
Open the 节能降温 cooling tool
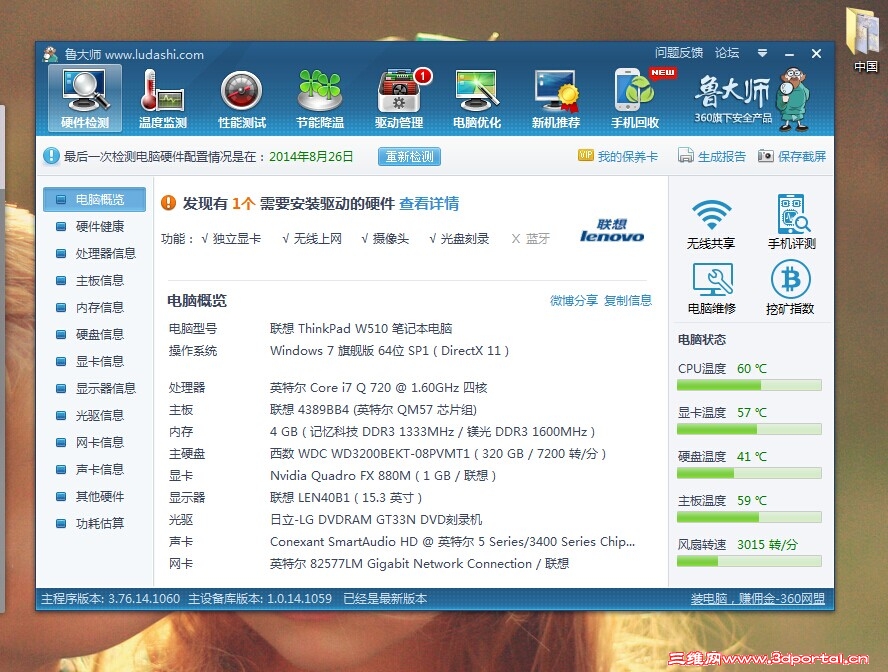pos(320,97)
